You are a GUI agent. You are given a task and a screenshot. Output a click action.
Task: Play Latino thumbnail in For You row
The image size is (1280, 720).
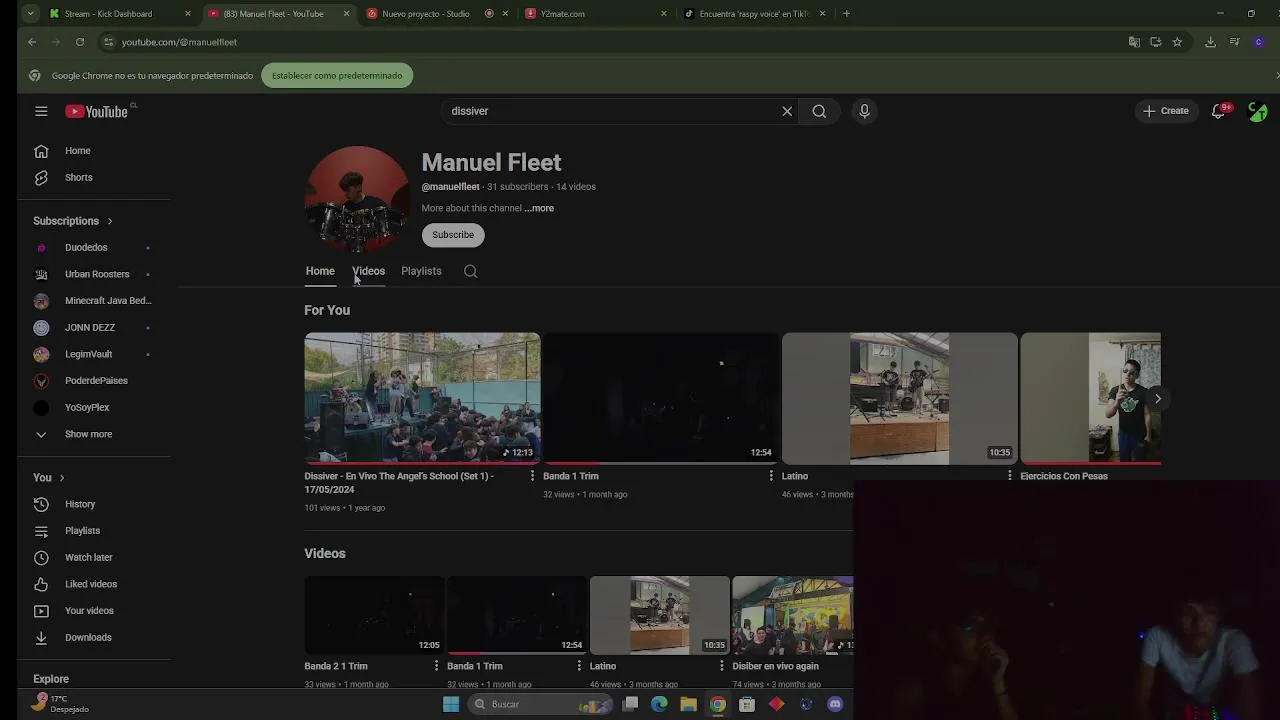(899, 398)
